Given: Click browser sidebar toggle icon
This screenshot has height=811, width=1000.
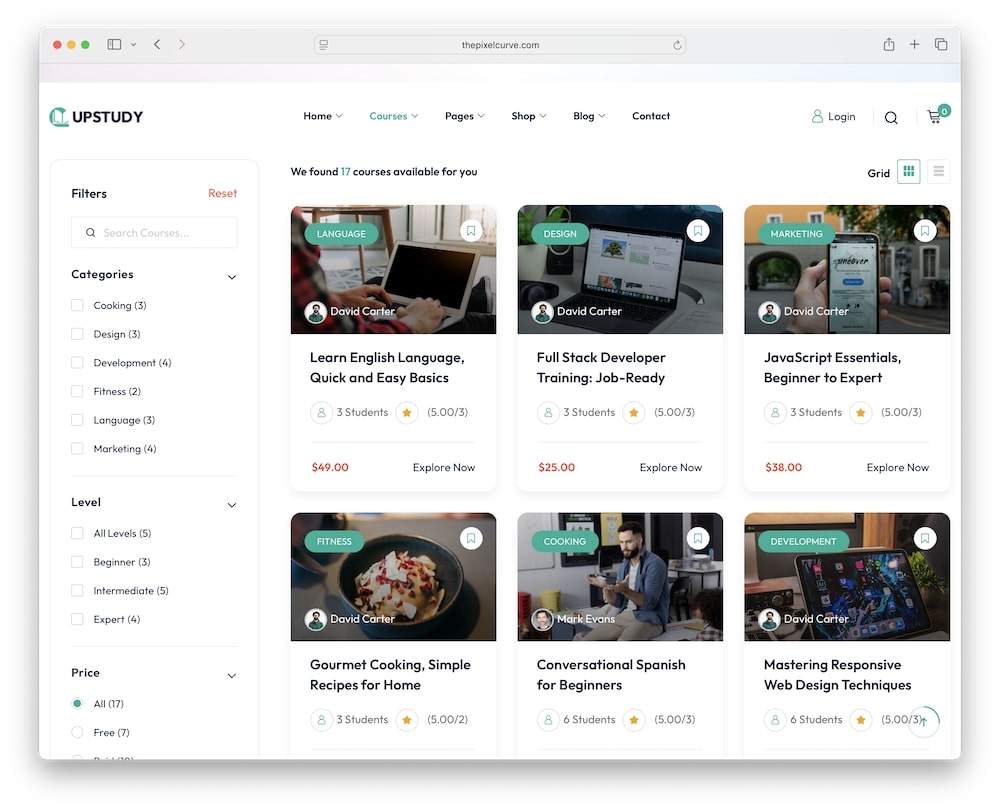Looking at the screenshot, I should coord(114,45).
